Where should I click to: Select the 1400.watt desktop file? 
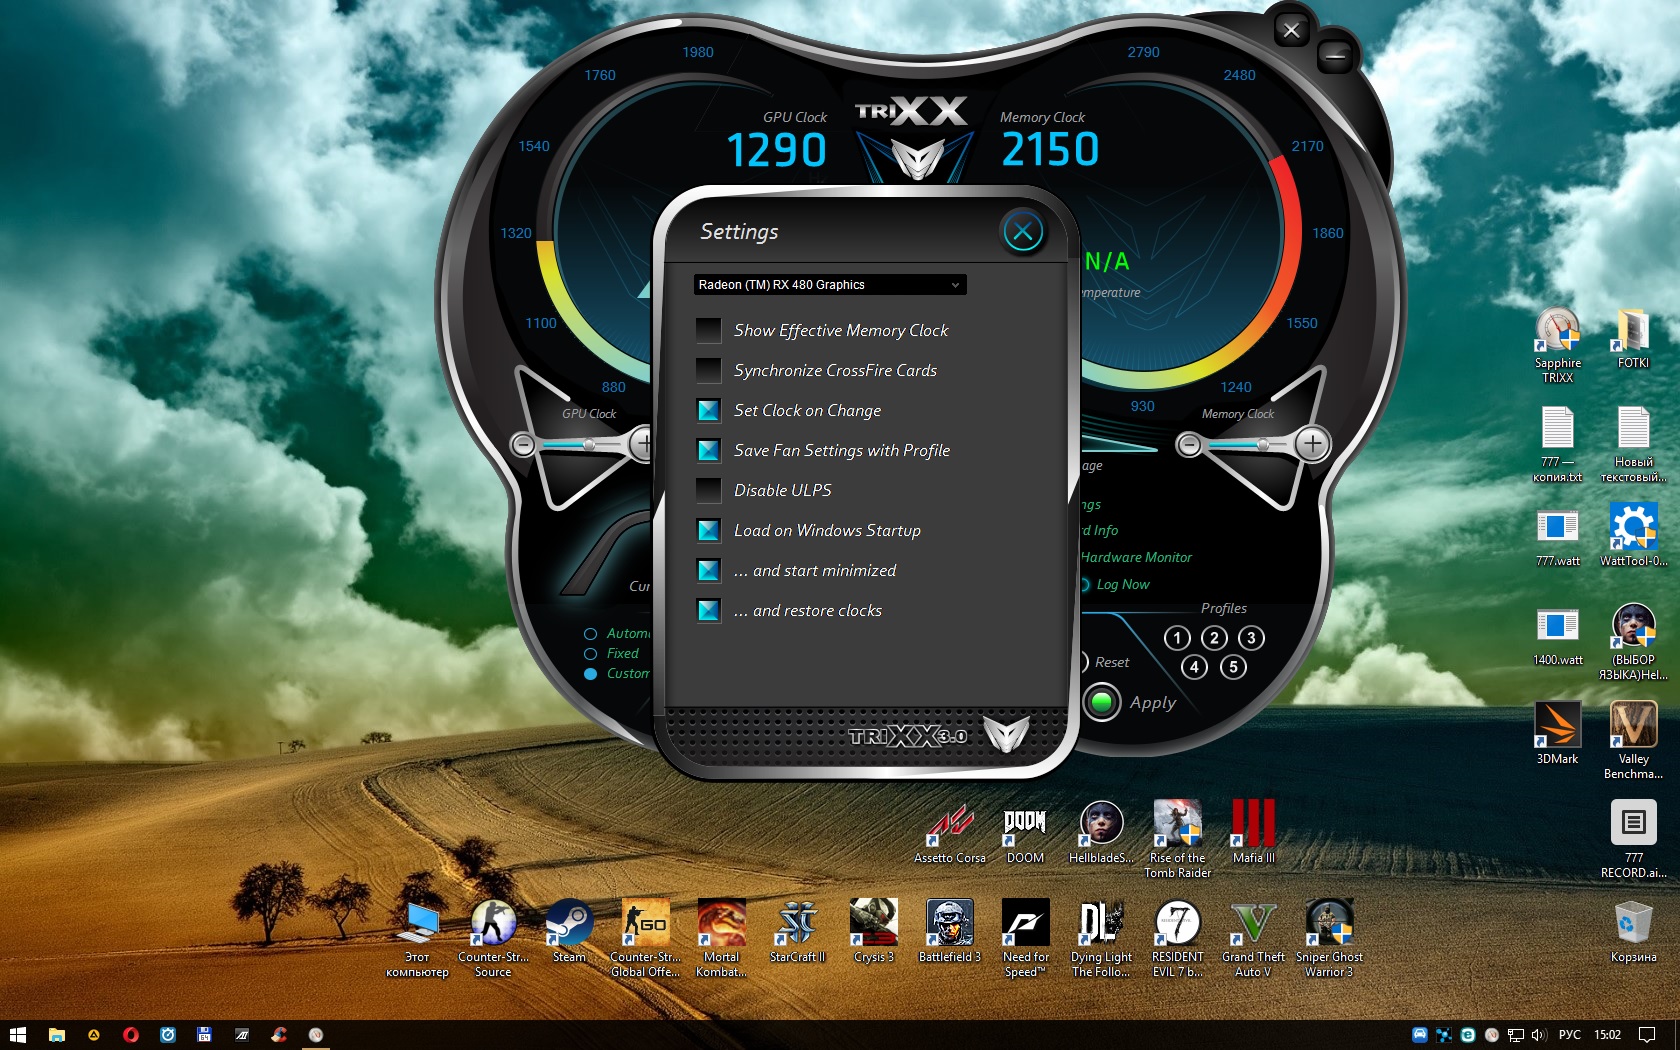[x=1557, y=635]
